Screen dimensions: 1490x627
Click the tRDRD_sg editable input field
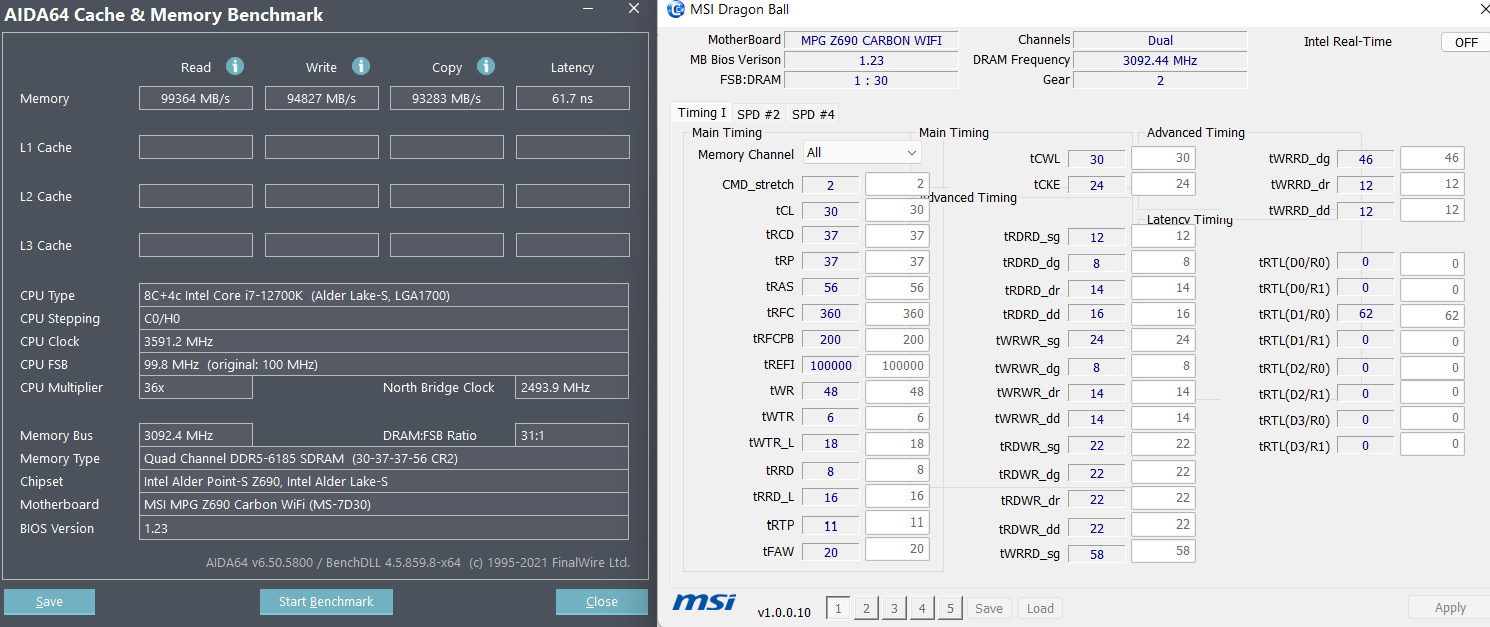pyautogui.click(x=1163, y=236)
